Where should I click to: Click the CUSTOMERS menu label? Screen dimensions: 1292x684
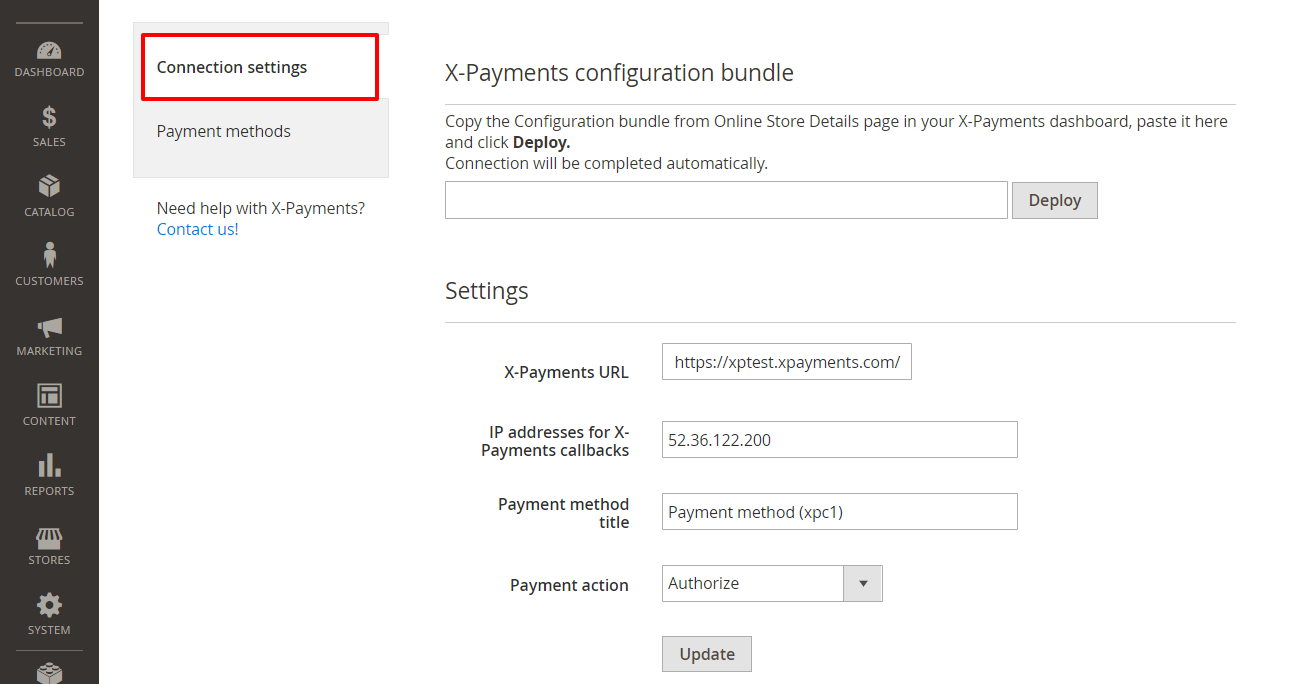coord(49,281)
